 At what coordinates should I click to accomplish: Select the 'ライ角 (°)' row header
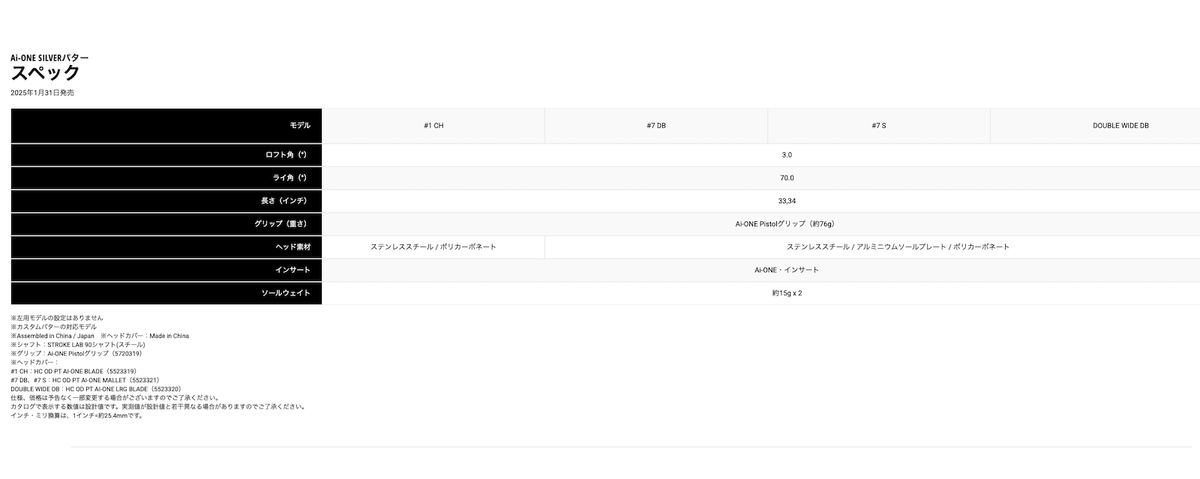click(167, 178)
